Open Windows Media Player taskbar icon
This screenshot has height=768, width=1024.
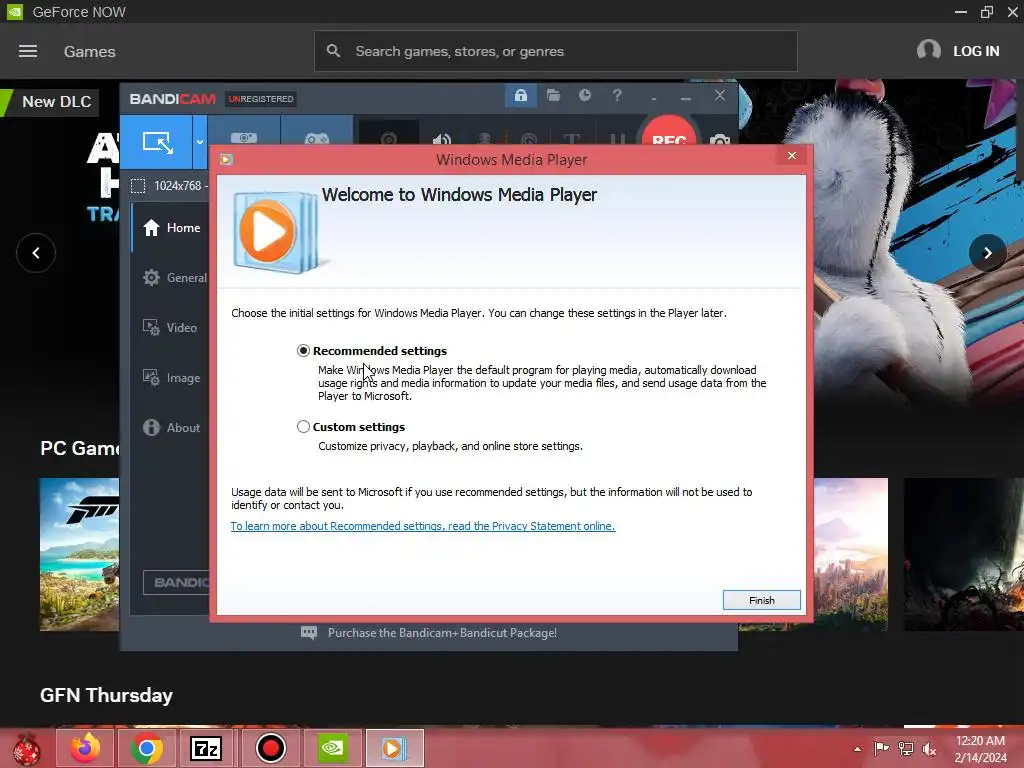tap(394, 748)
